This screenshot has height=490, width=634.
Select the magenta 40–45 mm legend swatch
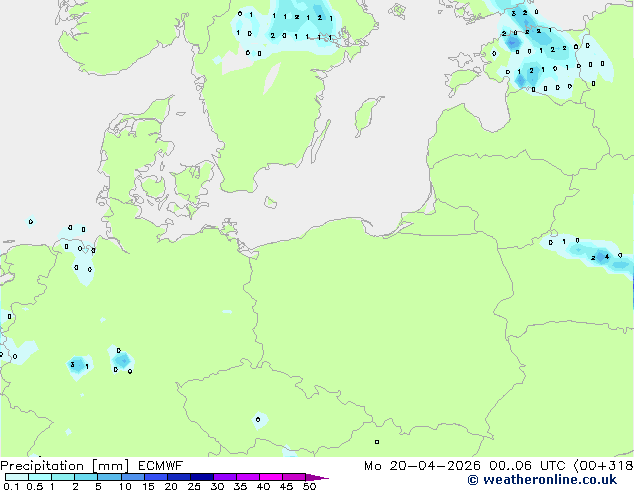[271, 477]
